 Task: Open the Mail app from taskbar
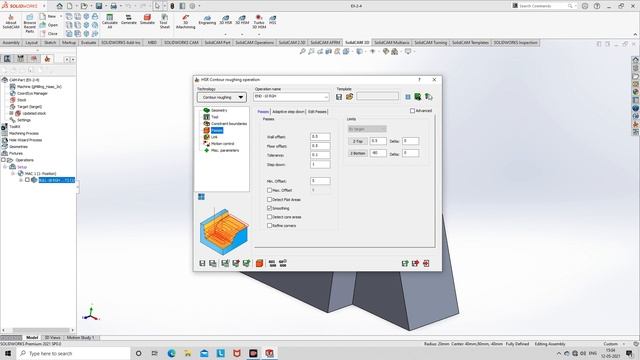pyautogui.click(x=204, y=353)
